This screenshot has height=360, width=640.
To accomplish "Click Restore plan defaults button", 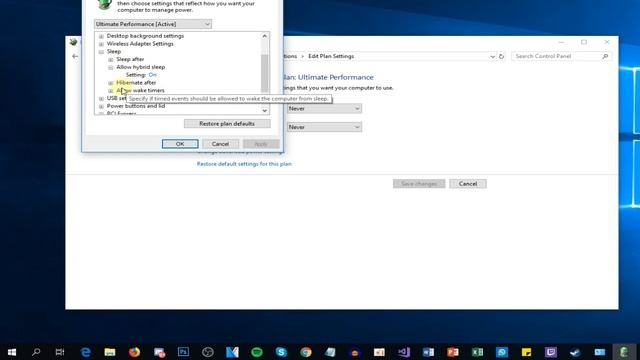I will point(227,123).
